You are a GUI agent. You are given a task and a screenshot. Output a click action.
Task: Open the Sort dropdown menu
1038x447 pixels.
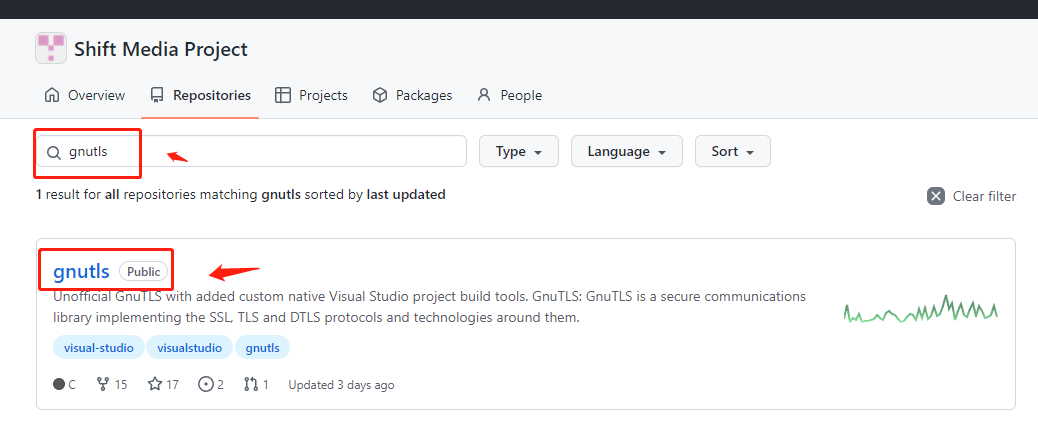pos(732,152)
